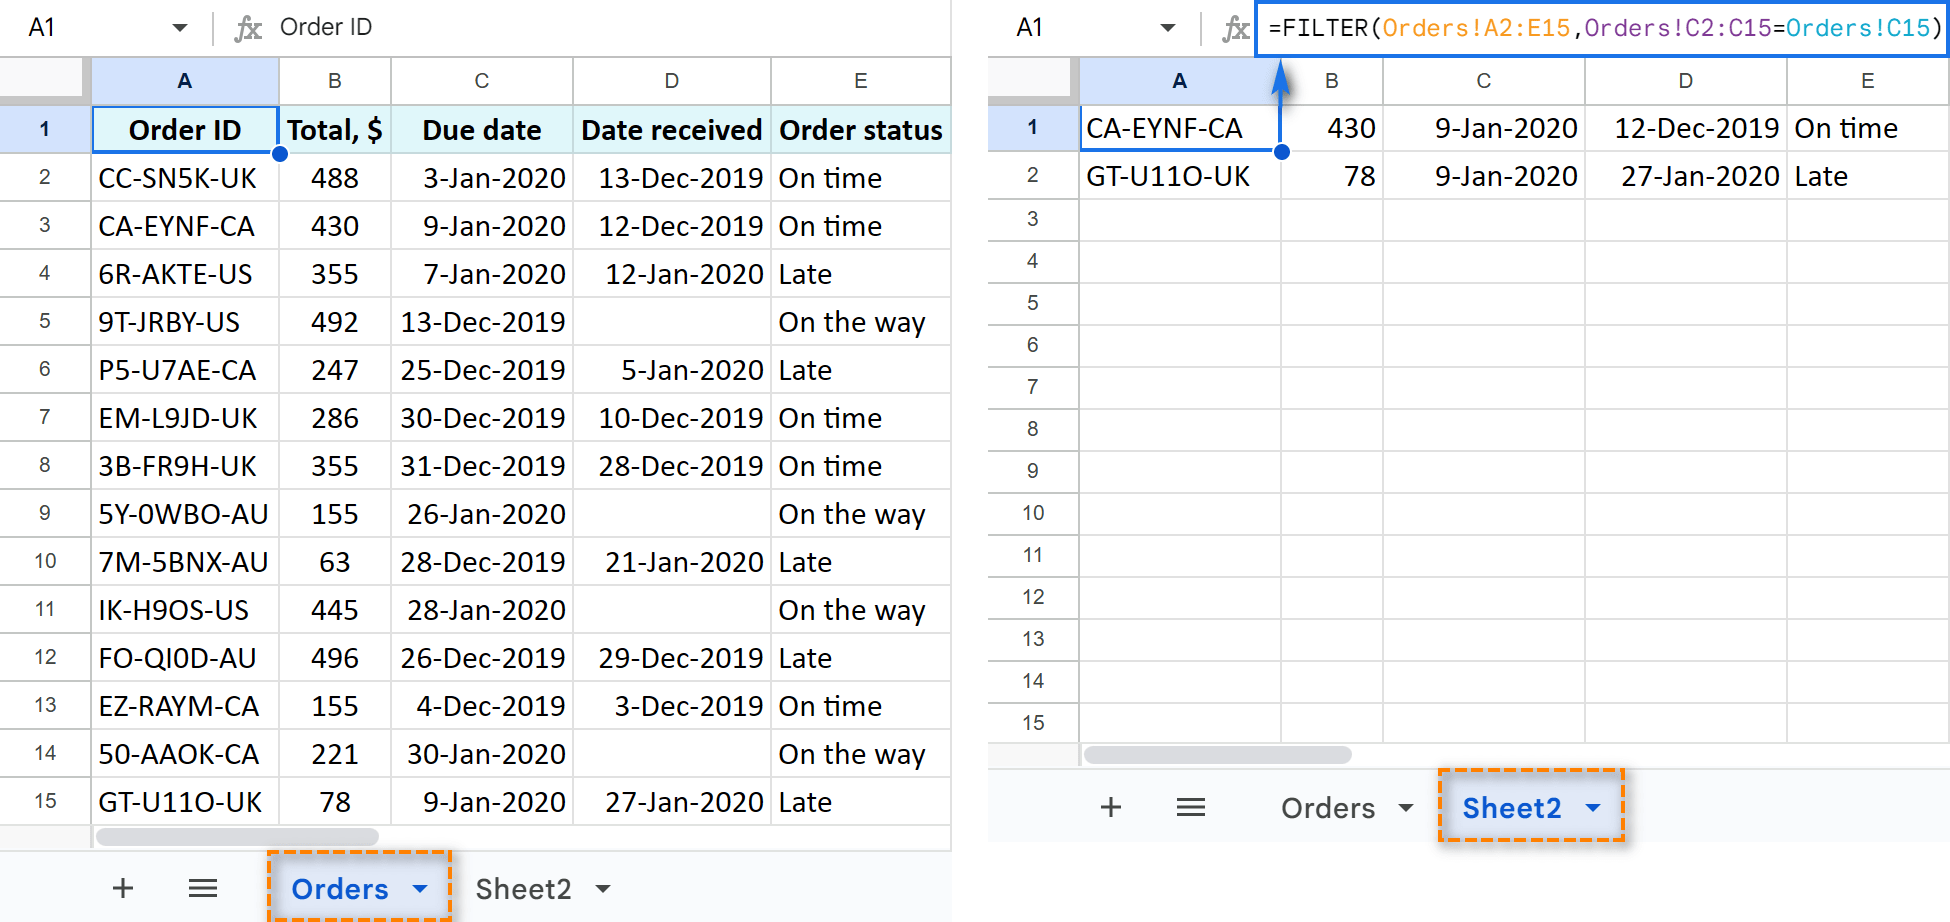This screenshot has width=1950, height=922.
Task: Click the add sheet plus icon in Sheet2 window
Action: coord(1111,807)
